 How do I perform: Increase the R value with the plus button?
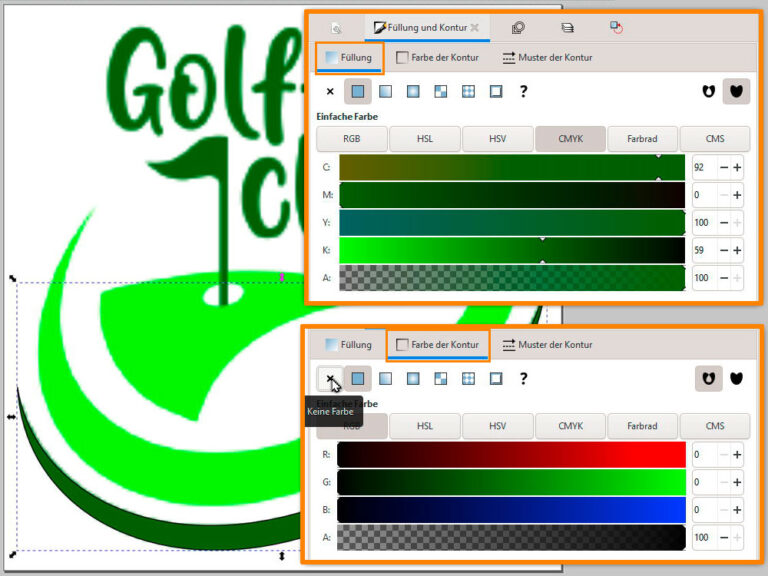[737, 455]
